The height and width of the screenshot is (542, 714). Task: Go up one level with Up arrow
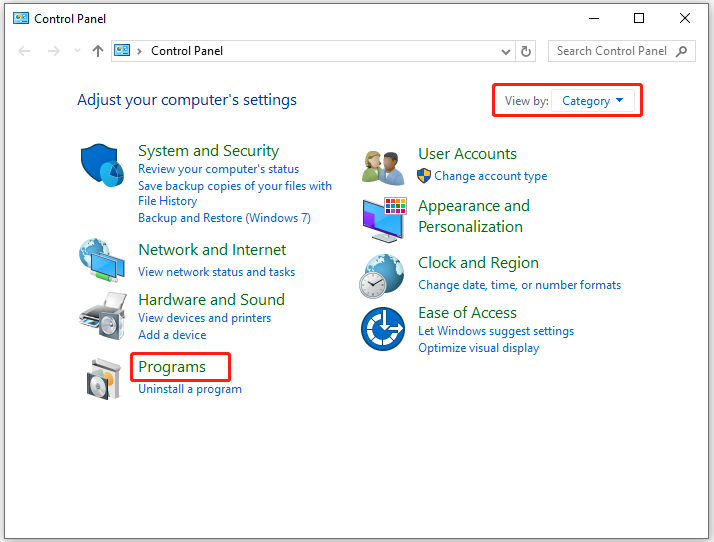click(x=97, y=51)
